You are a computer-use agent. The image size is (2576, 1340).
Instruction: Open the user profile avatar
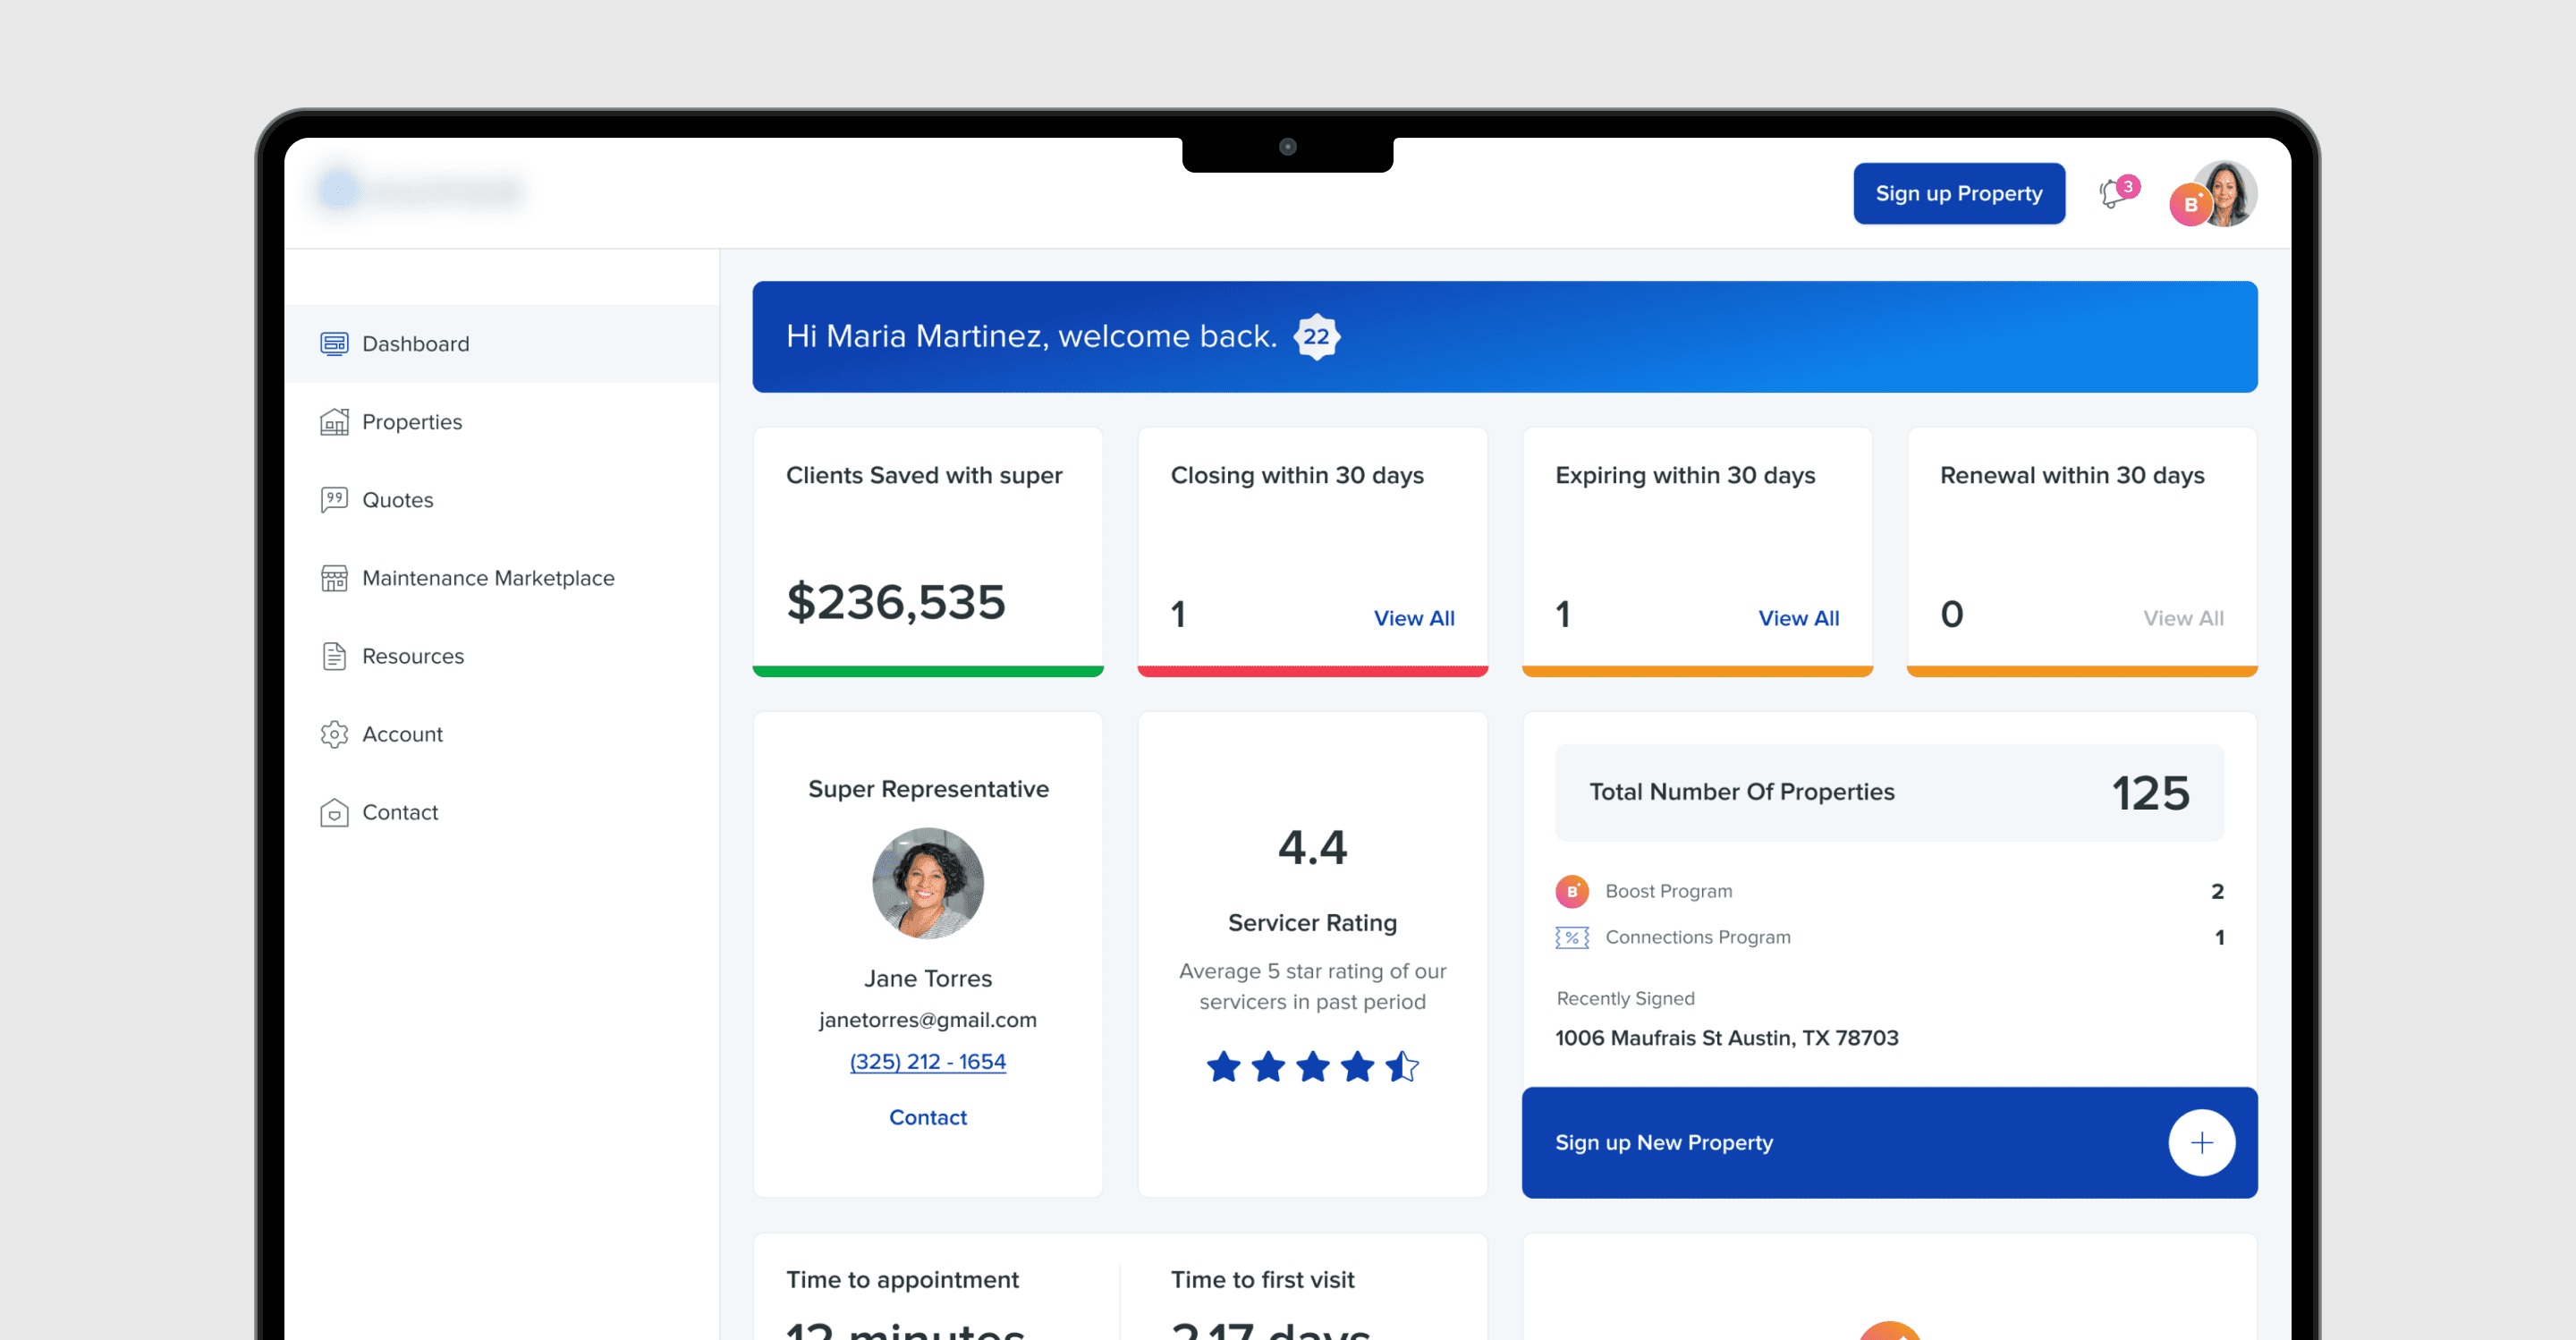pos(2226,193)
